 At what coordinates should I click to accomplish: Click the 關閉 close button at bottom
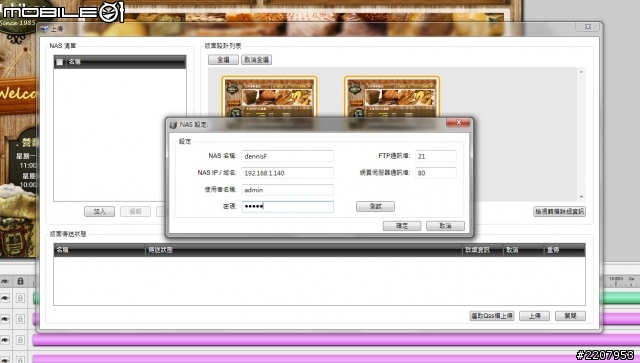tap(570, 316)
